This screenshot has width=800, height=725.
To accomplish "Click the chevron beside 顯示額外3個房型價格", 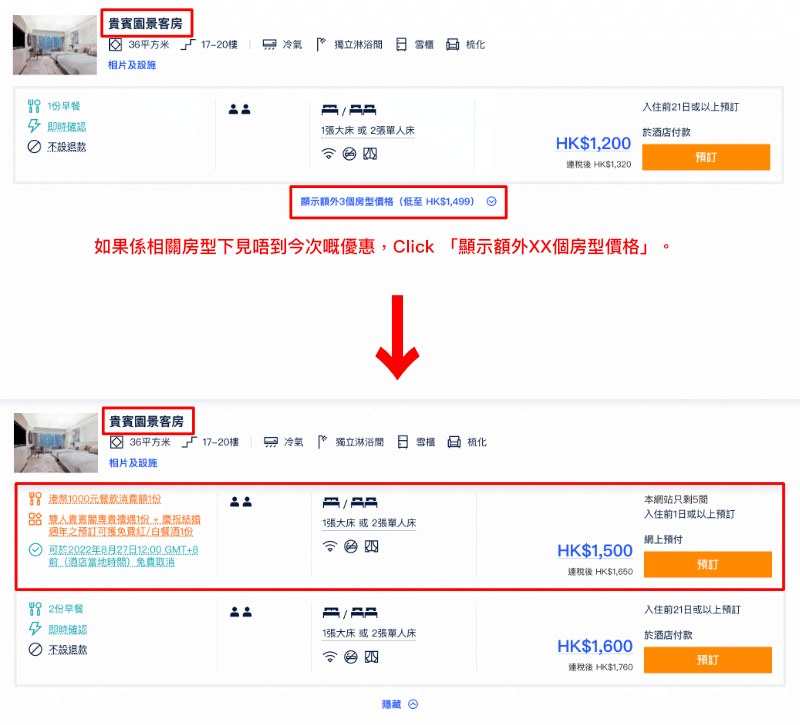I will coord(491,202).
